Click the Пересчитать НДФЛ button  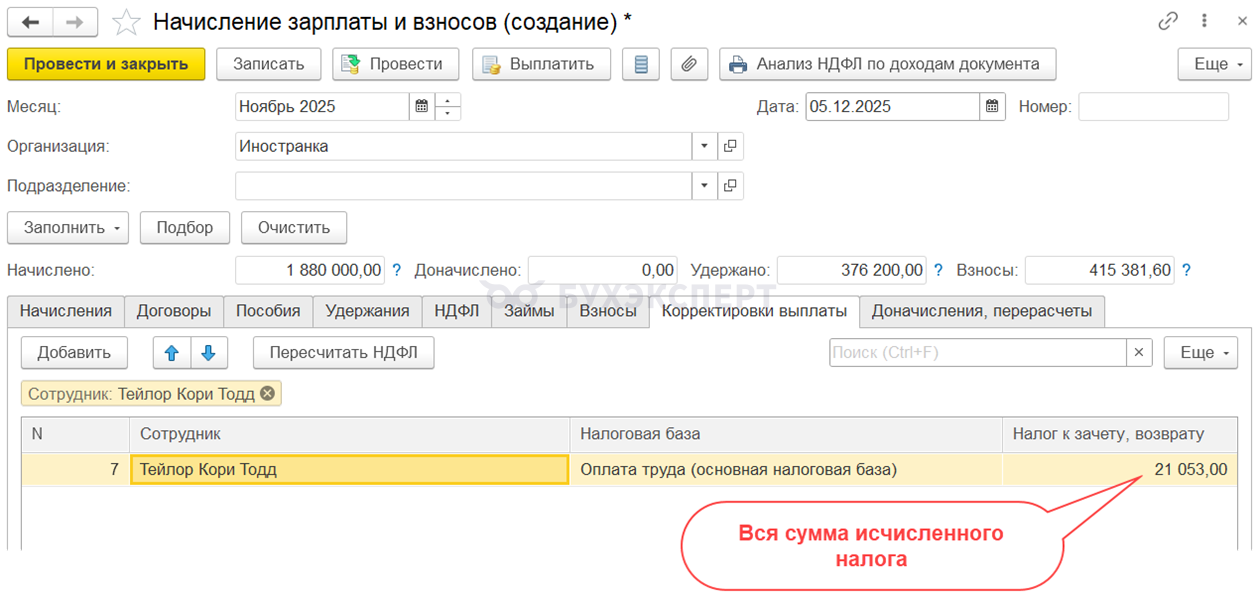click(343, 352)
